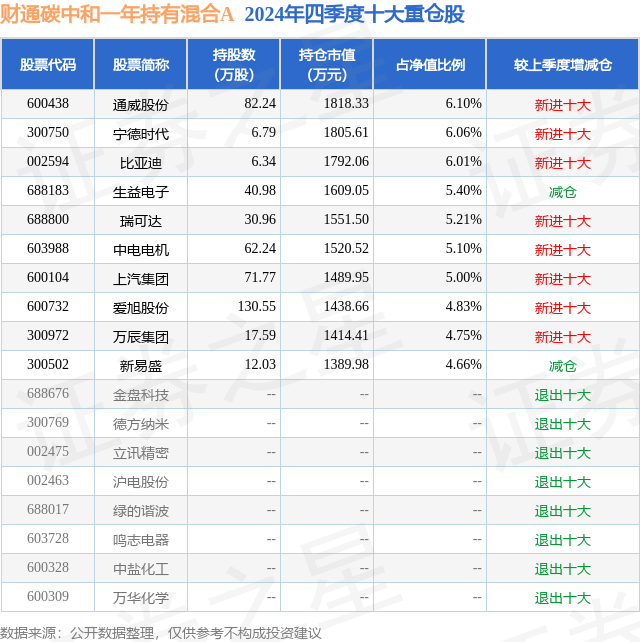
Task: Click 减仓 status in 新易盛 row
Action: click(x=563, y=366)
